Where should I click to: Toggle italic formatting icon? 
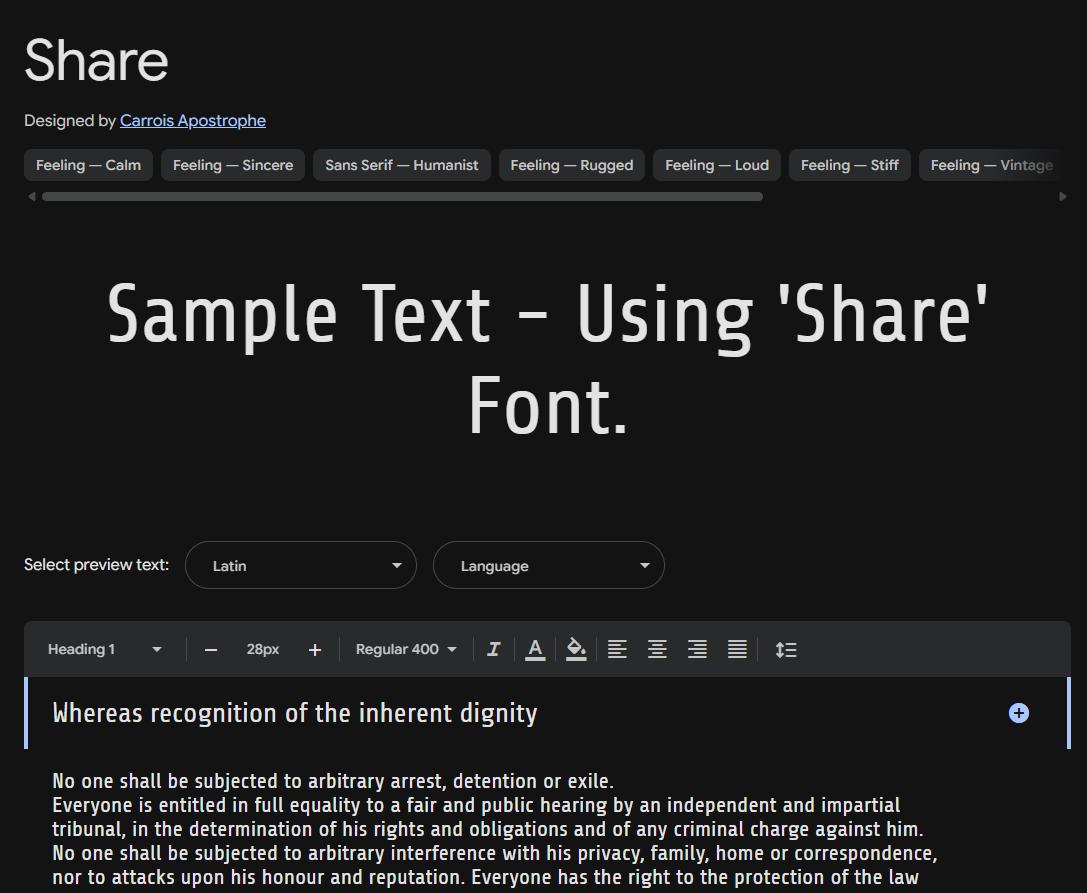click(x=494, y=649)
